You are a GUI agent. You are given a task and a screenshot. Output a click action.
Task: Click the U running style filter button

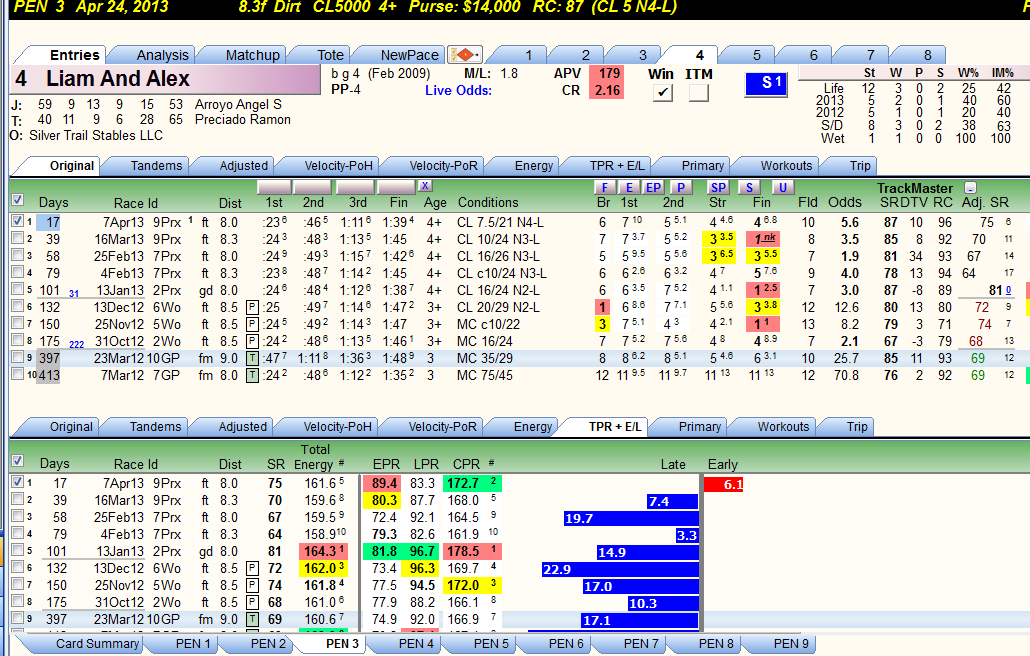782,187
